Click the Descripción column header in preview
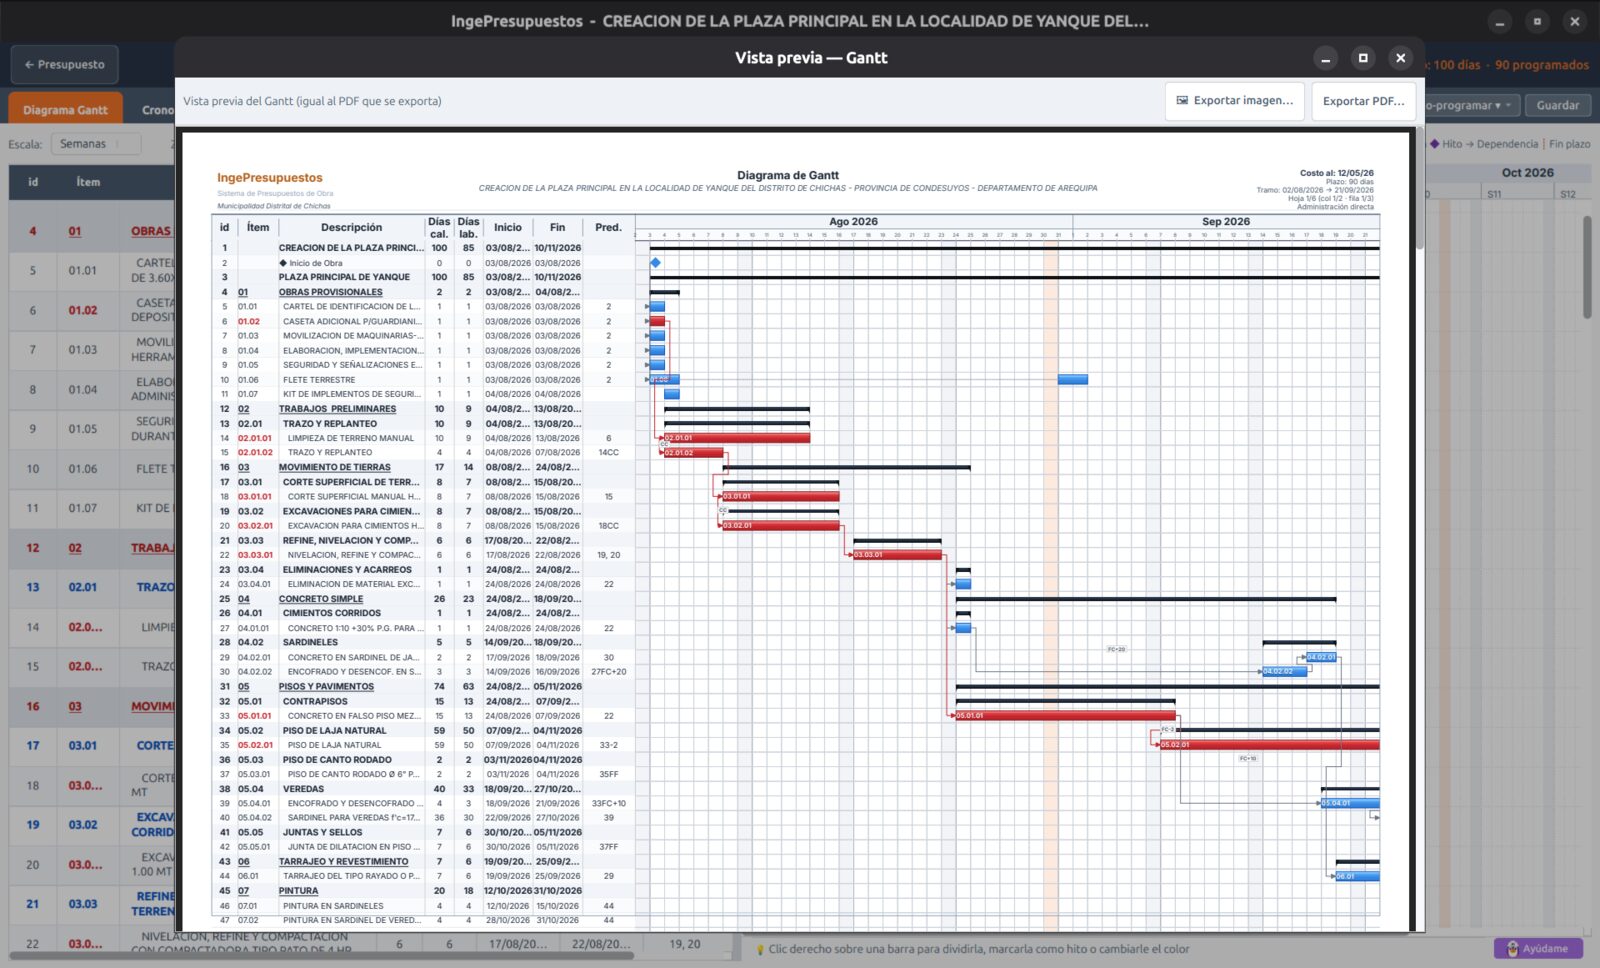The image size is (1600, 968). (351, 228)
